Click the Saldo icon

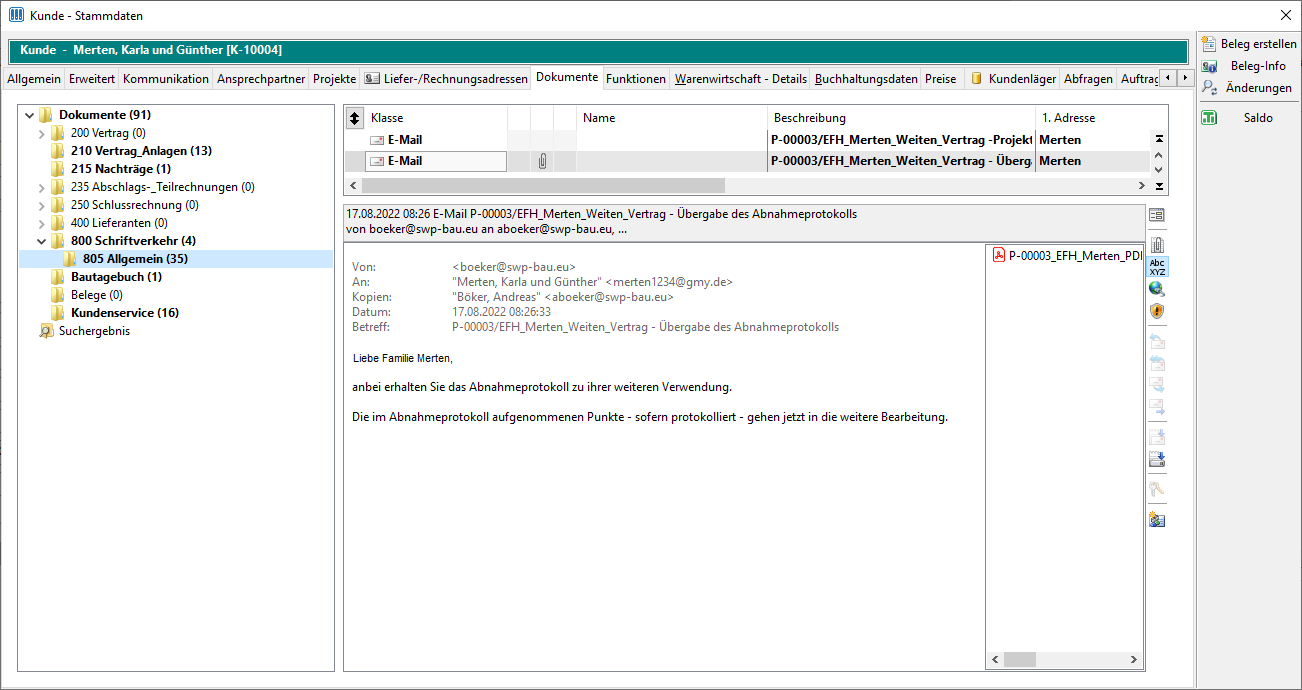(x=1209, y=118)
